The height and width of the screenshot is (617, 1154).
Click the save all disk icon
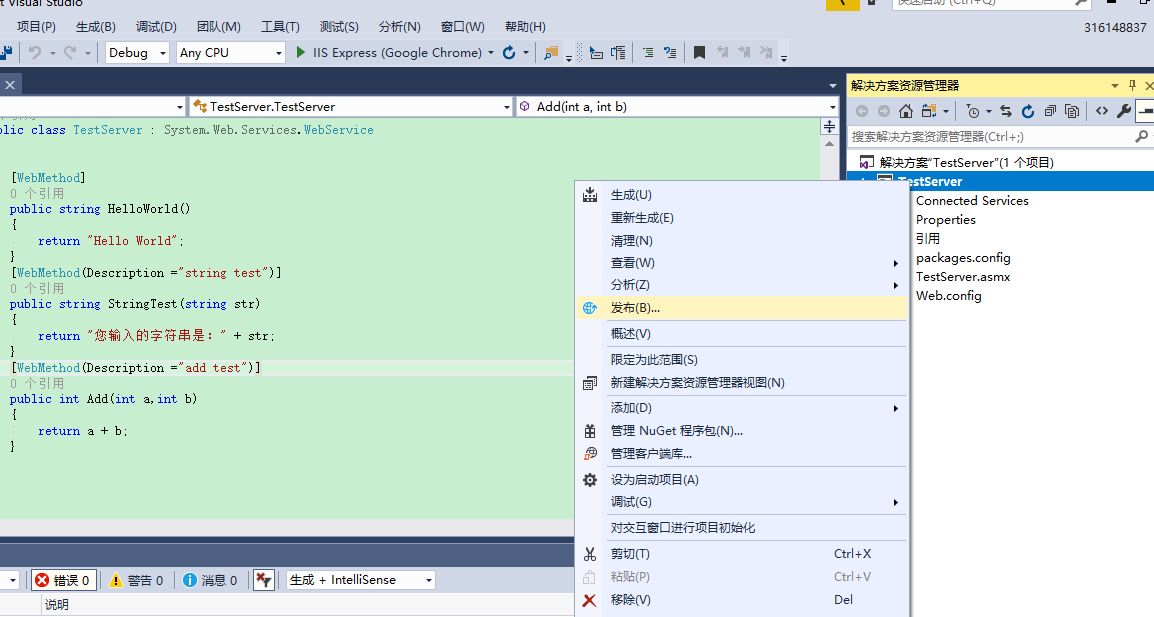(x=7, y=52)
